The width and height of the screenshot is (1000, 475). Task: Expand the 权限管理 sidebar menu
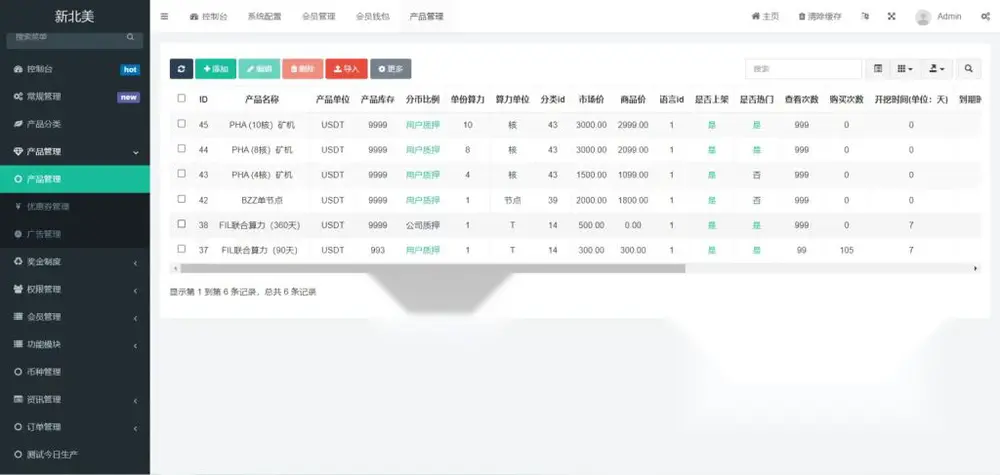point(75,289)
